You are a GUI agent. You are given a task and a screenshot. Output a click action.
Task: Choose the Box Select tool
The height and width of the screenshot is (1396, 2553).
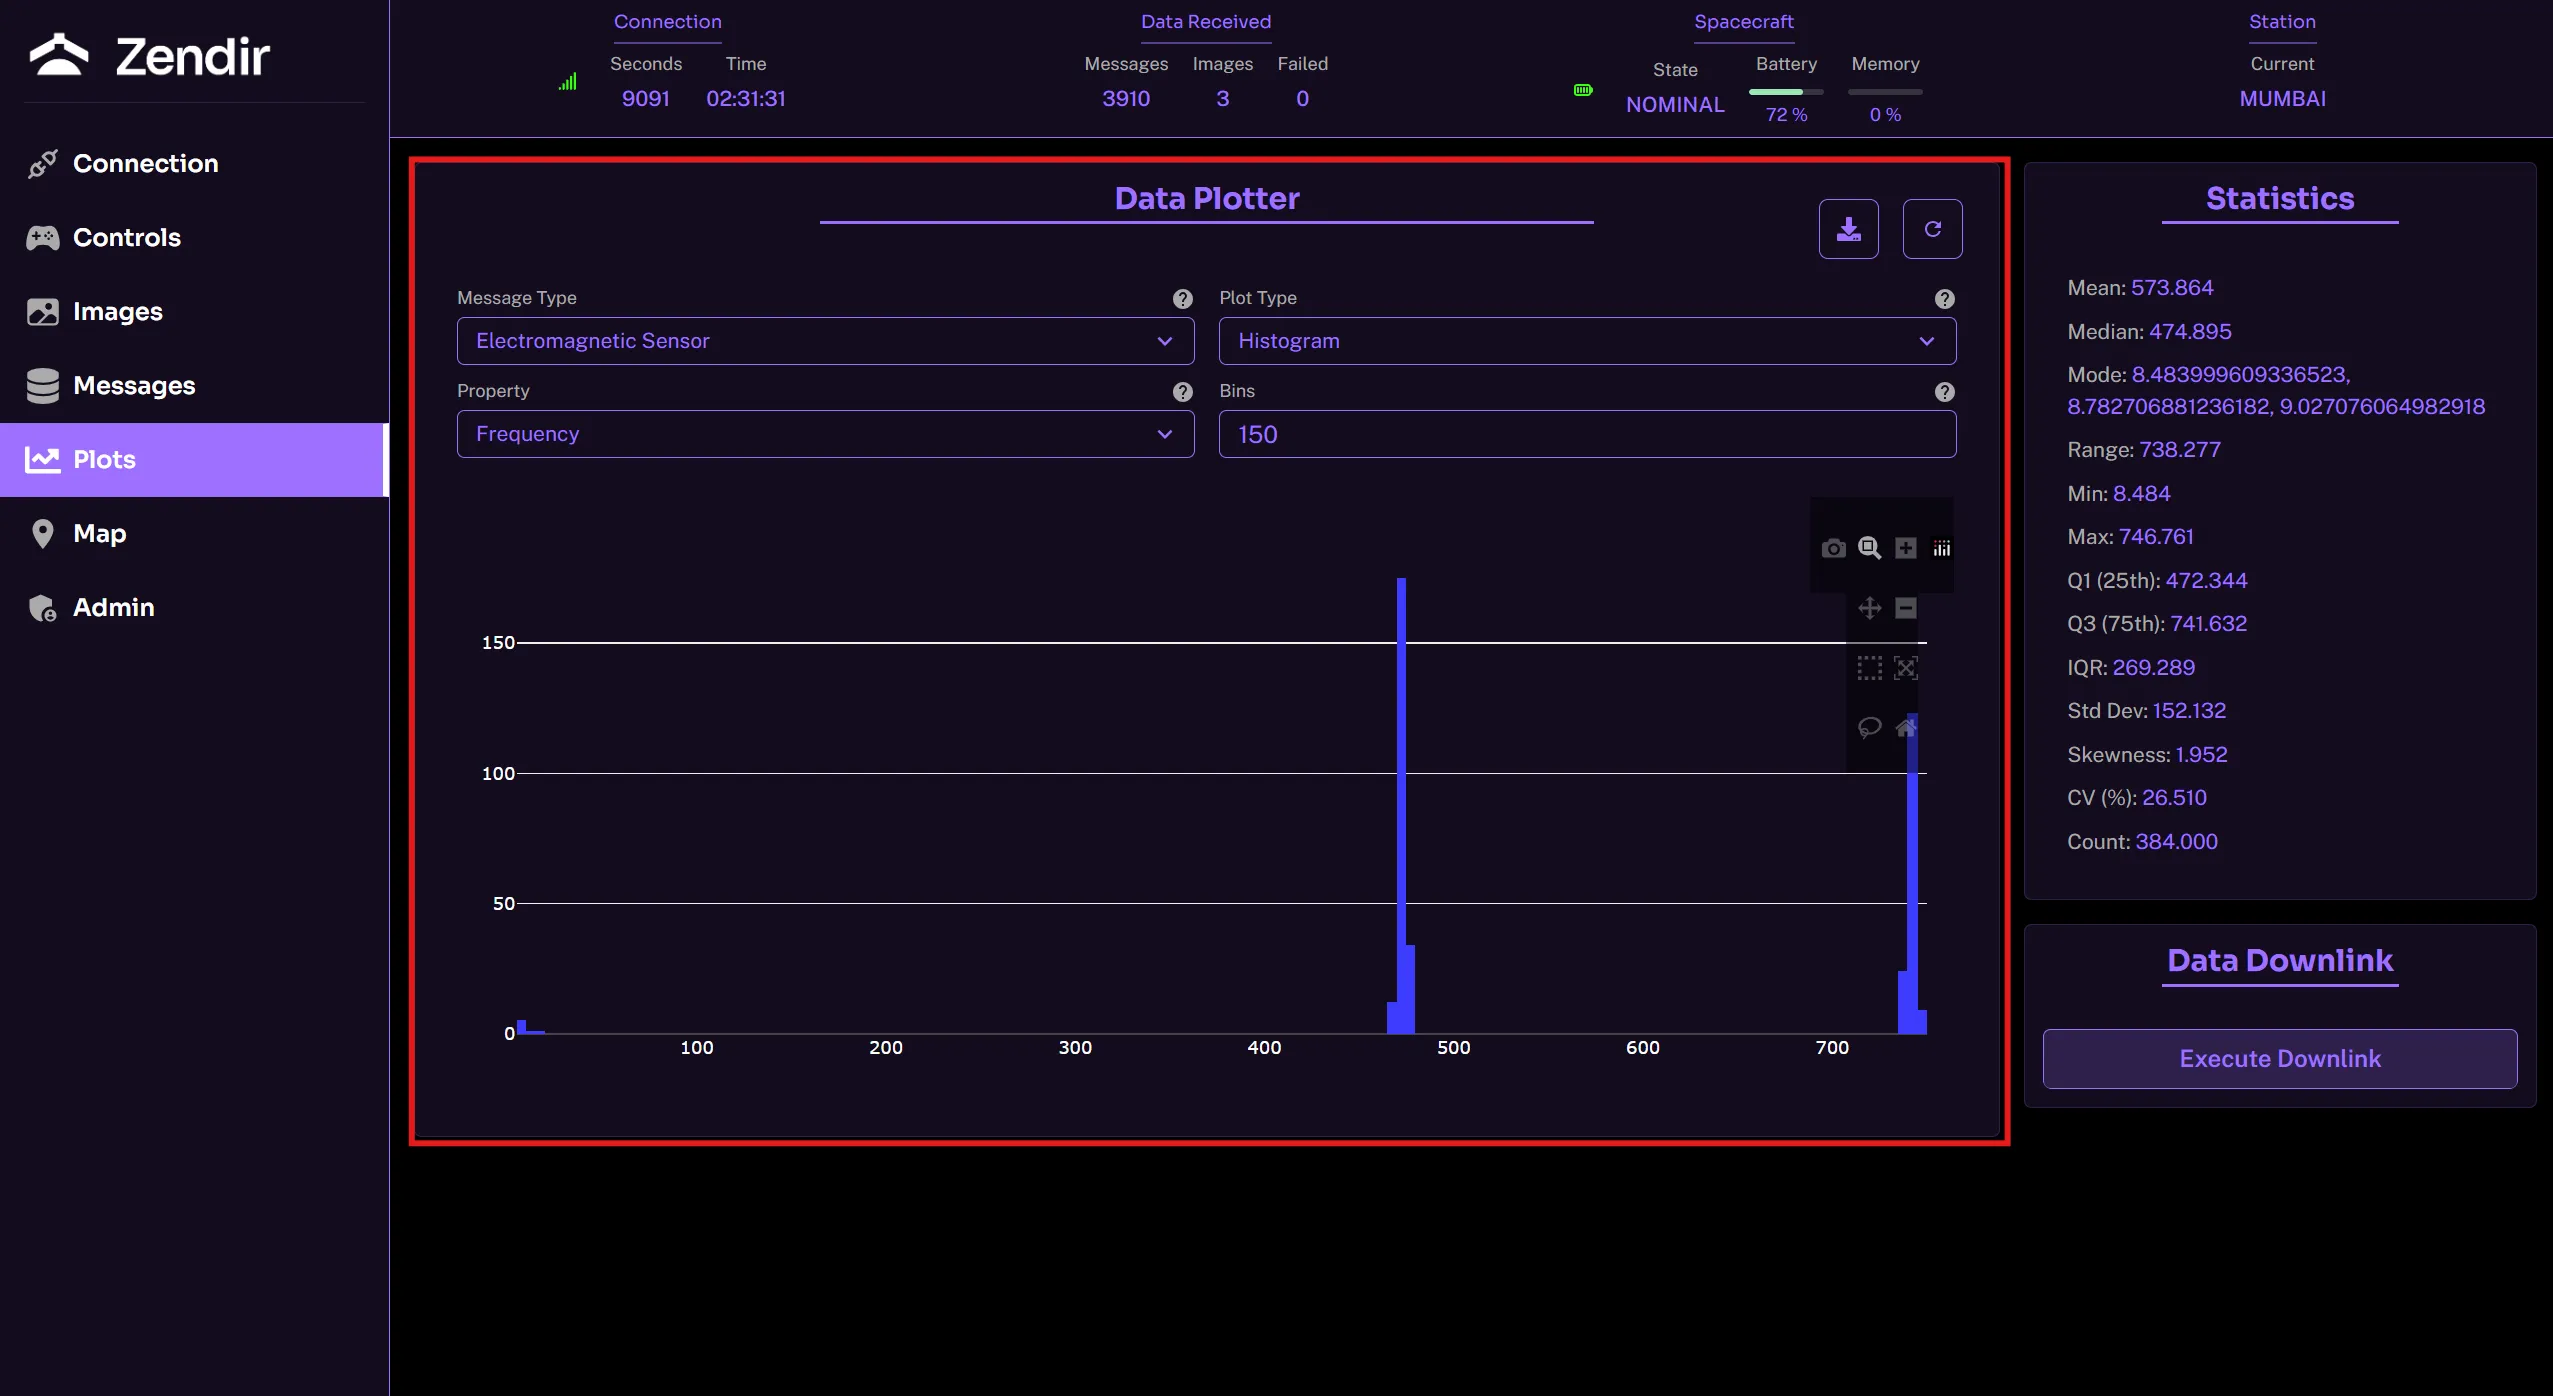(1869, 668)
